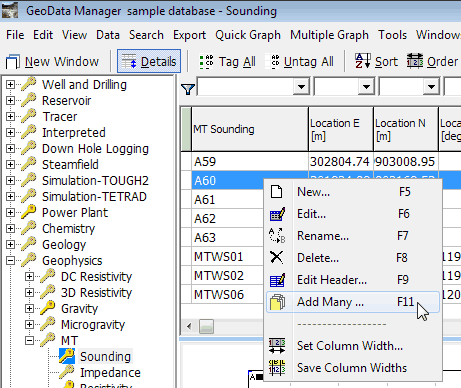Viewport: 461px width, 388px height.
Task: Collapse the Geophysics tree node
Action: [10, 261]
